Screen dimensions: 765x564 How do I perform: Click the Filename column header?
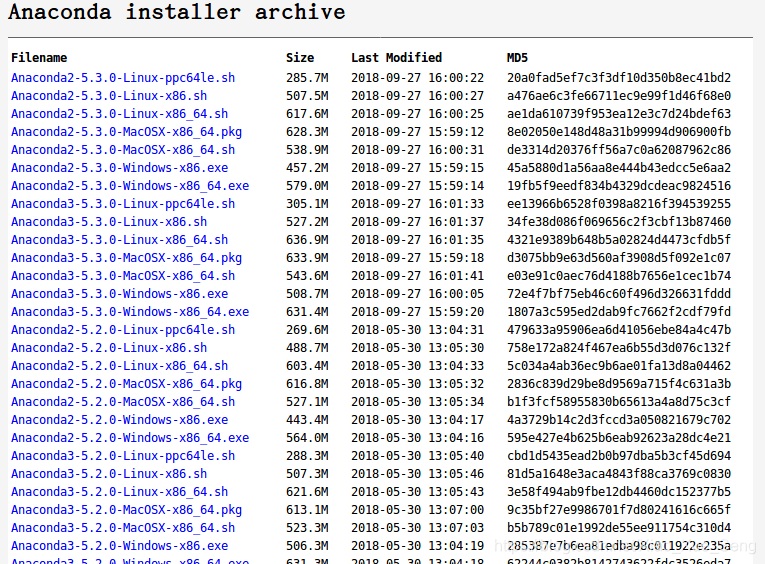point(39,58)
